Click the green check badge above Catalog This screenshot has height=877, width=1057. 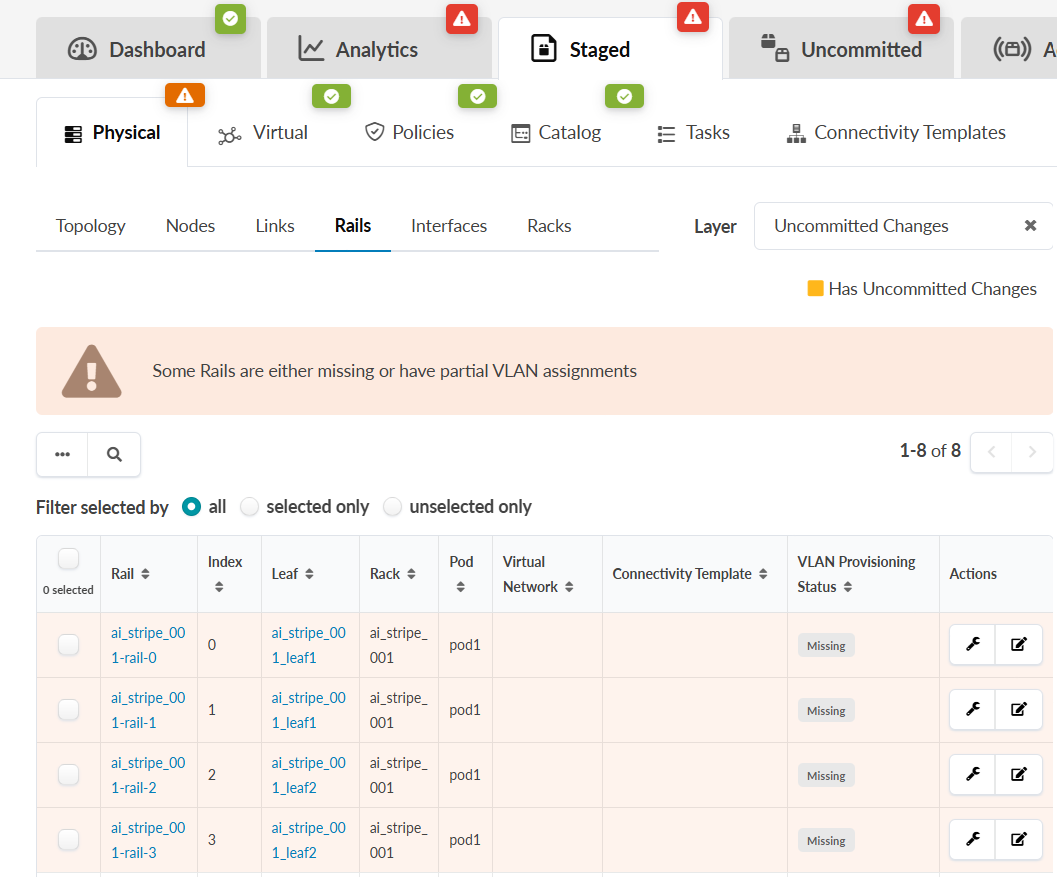pos(624,96)
